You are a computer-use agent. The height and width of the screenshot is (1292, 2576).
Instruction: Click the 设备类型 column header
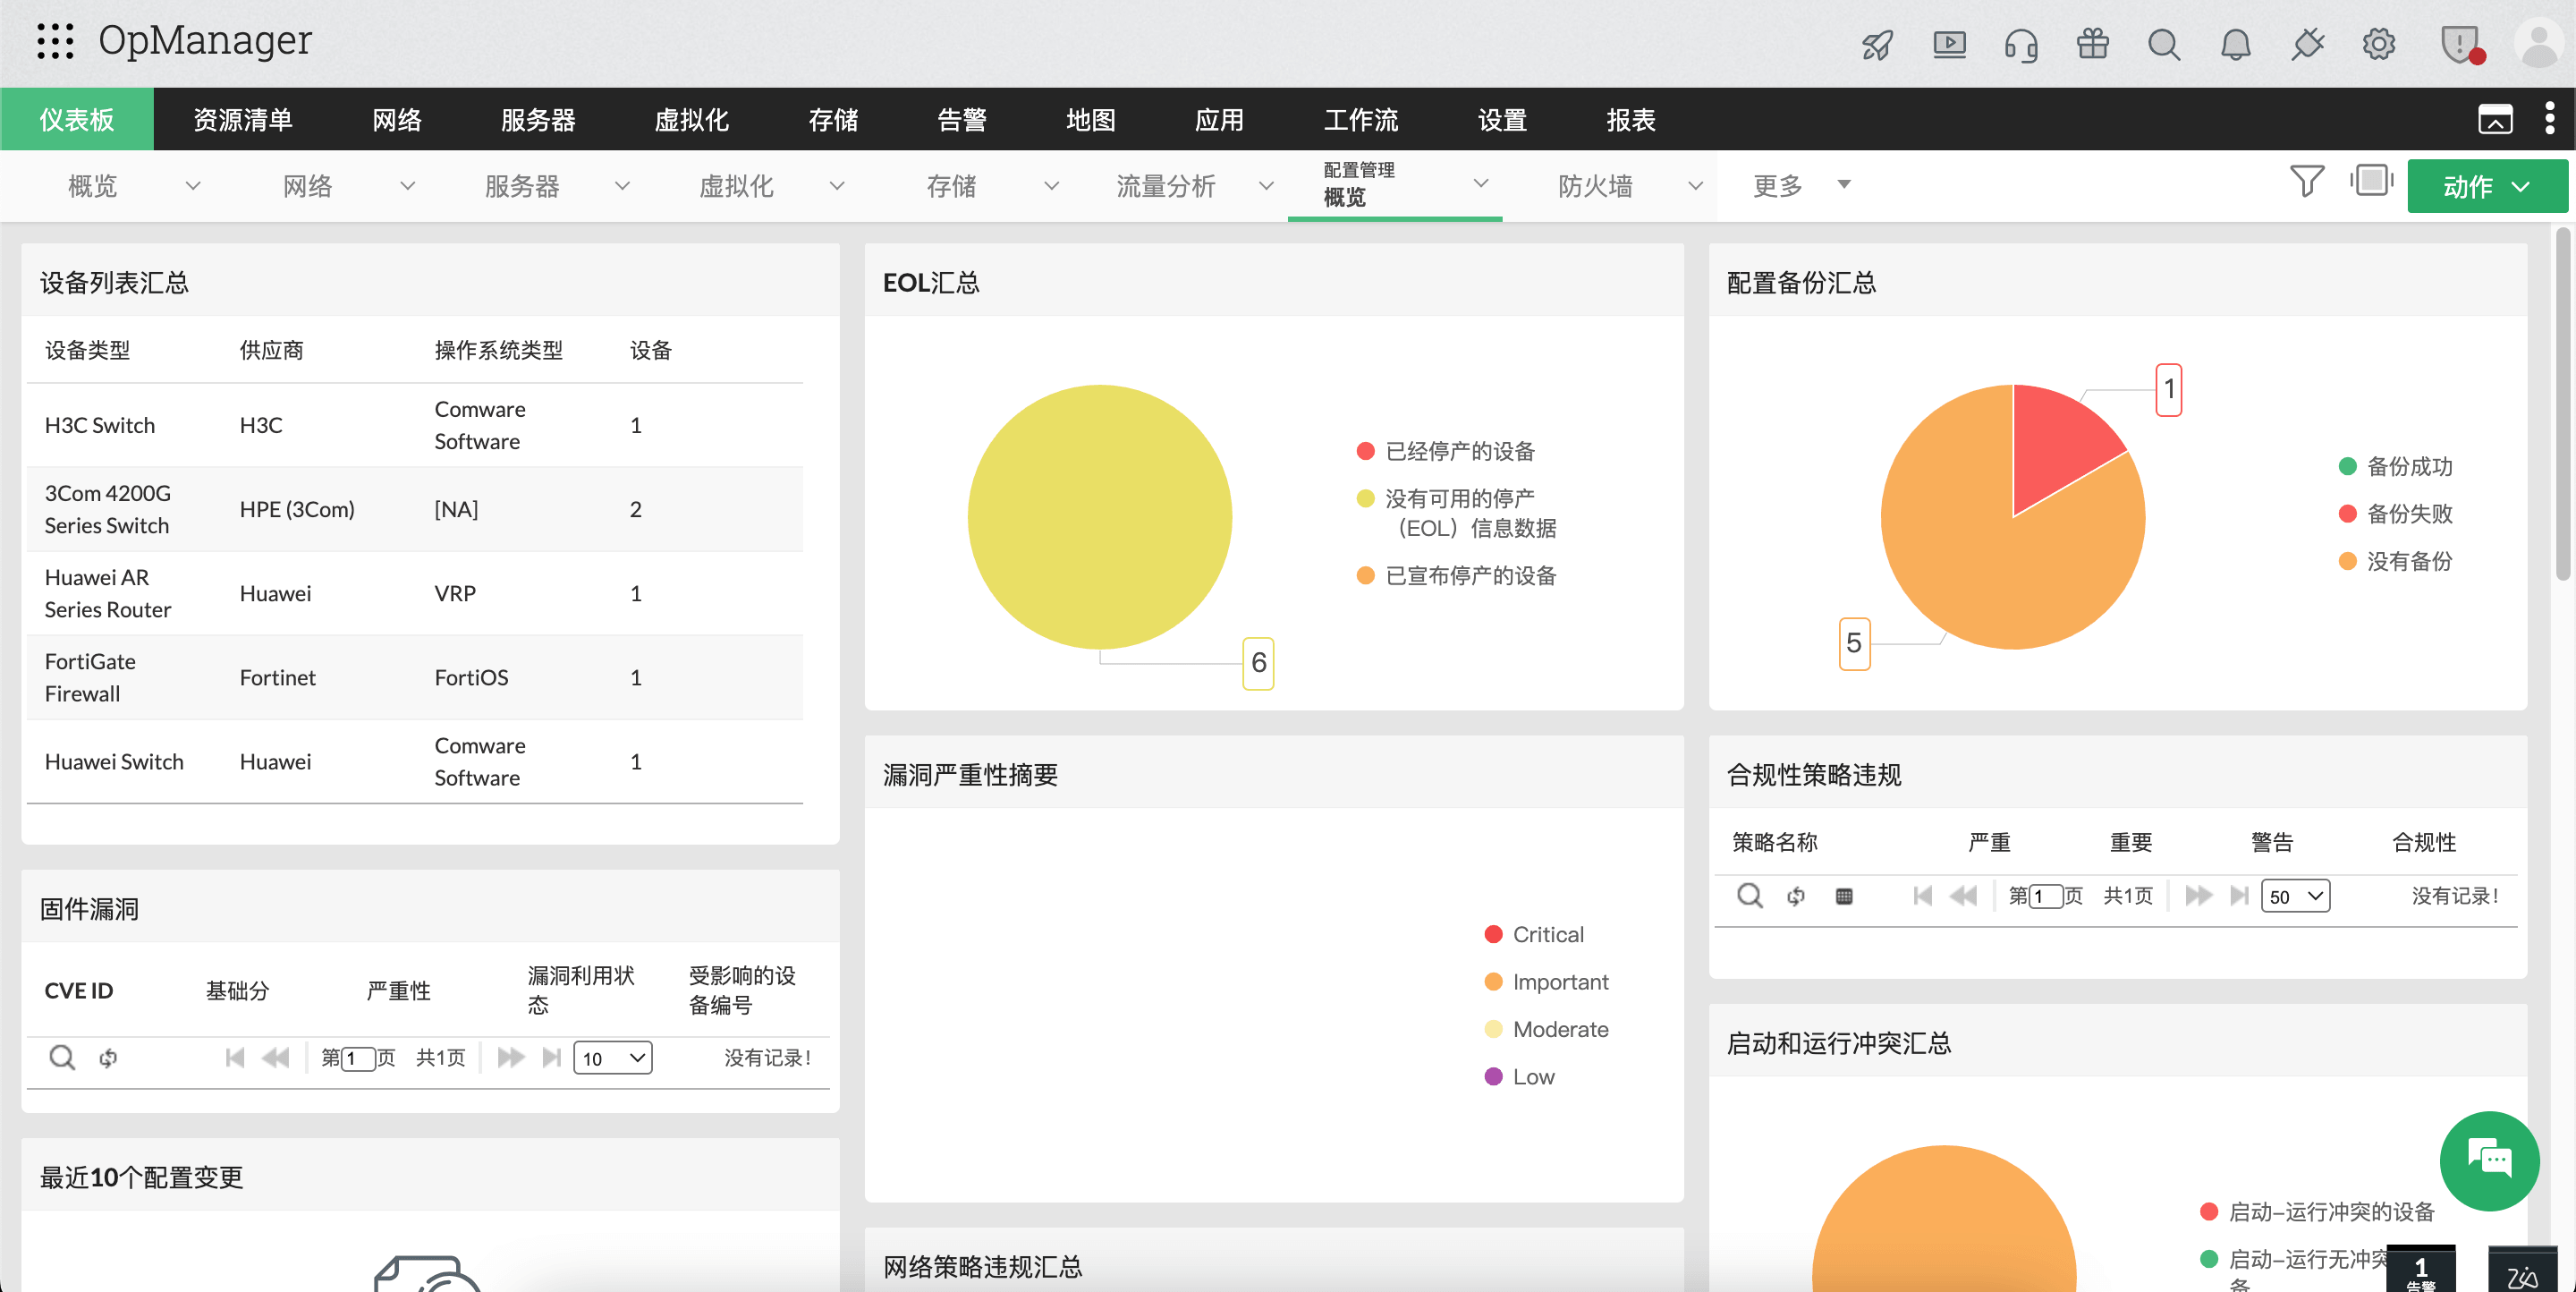(x=87, y=350)
